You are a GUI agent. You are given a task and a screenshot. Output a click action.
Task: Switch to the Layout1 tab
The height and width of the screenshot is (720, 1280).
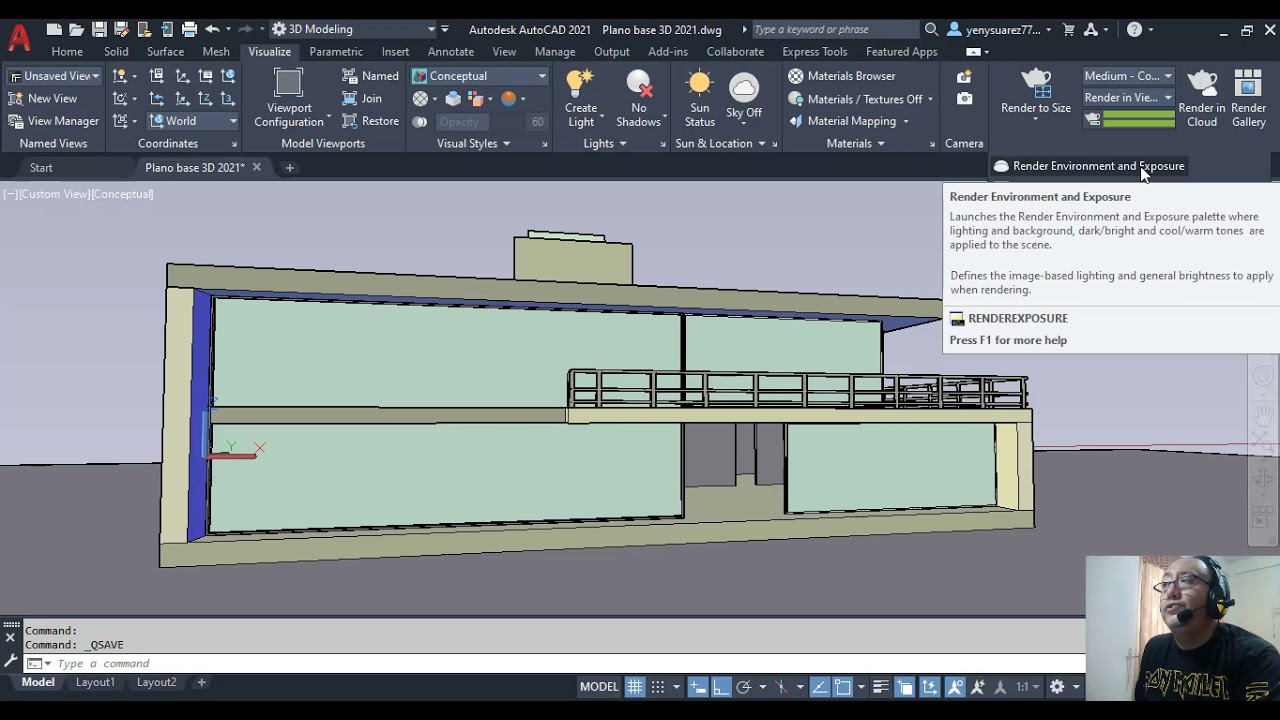[x=95, y=682]
